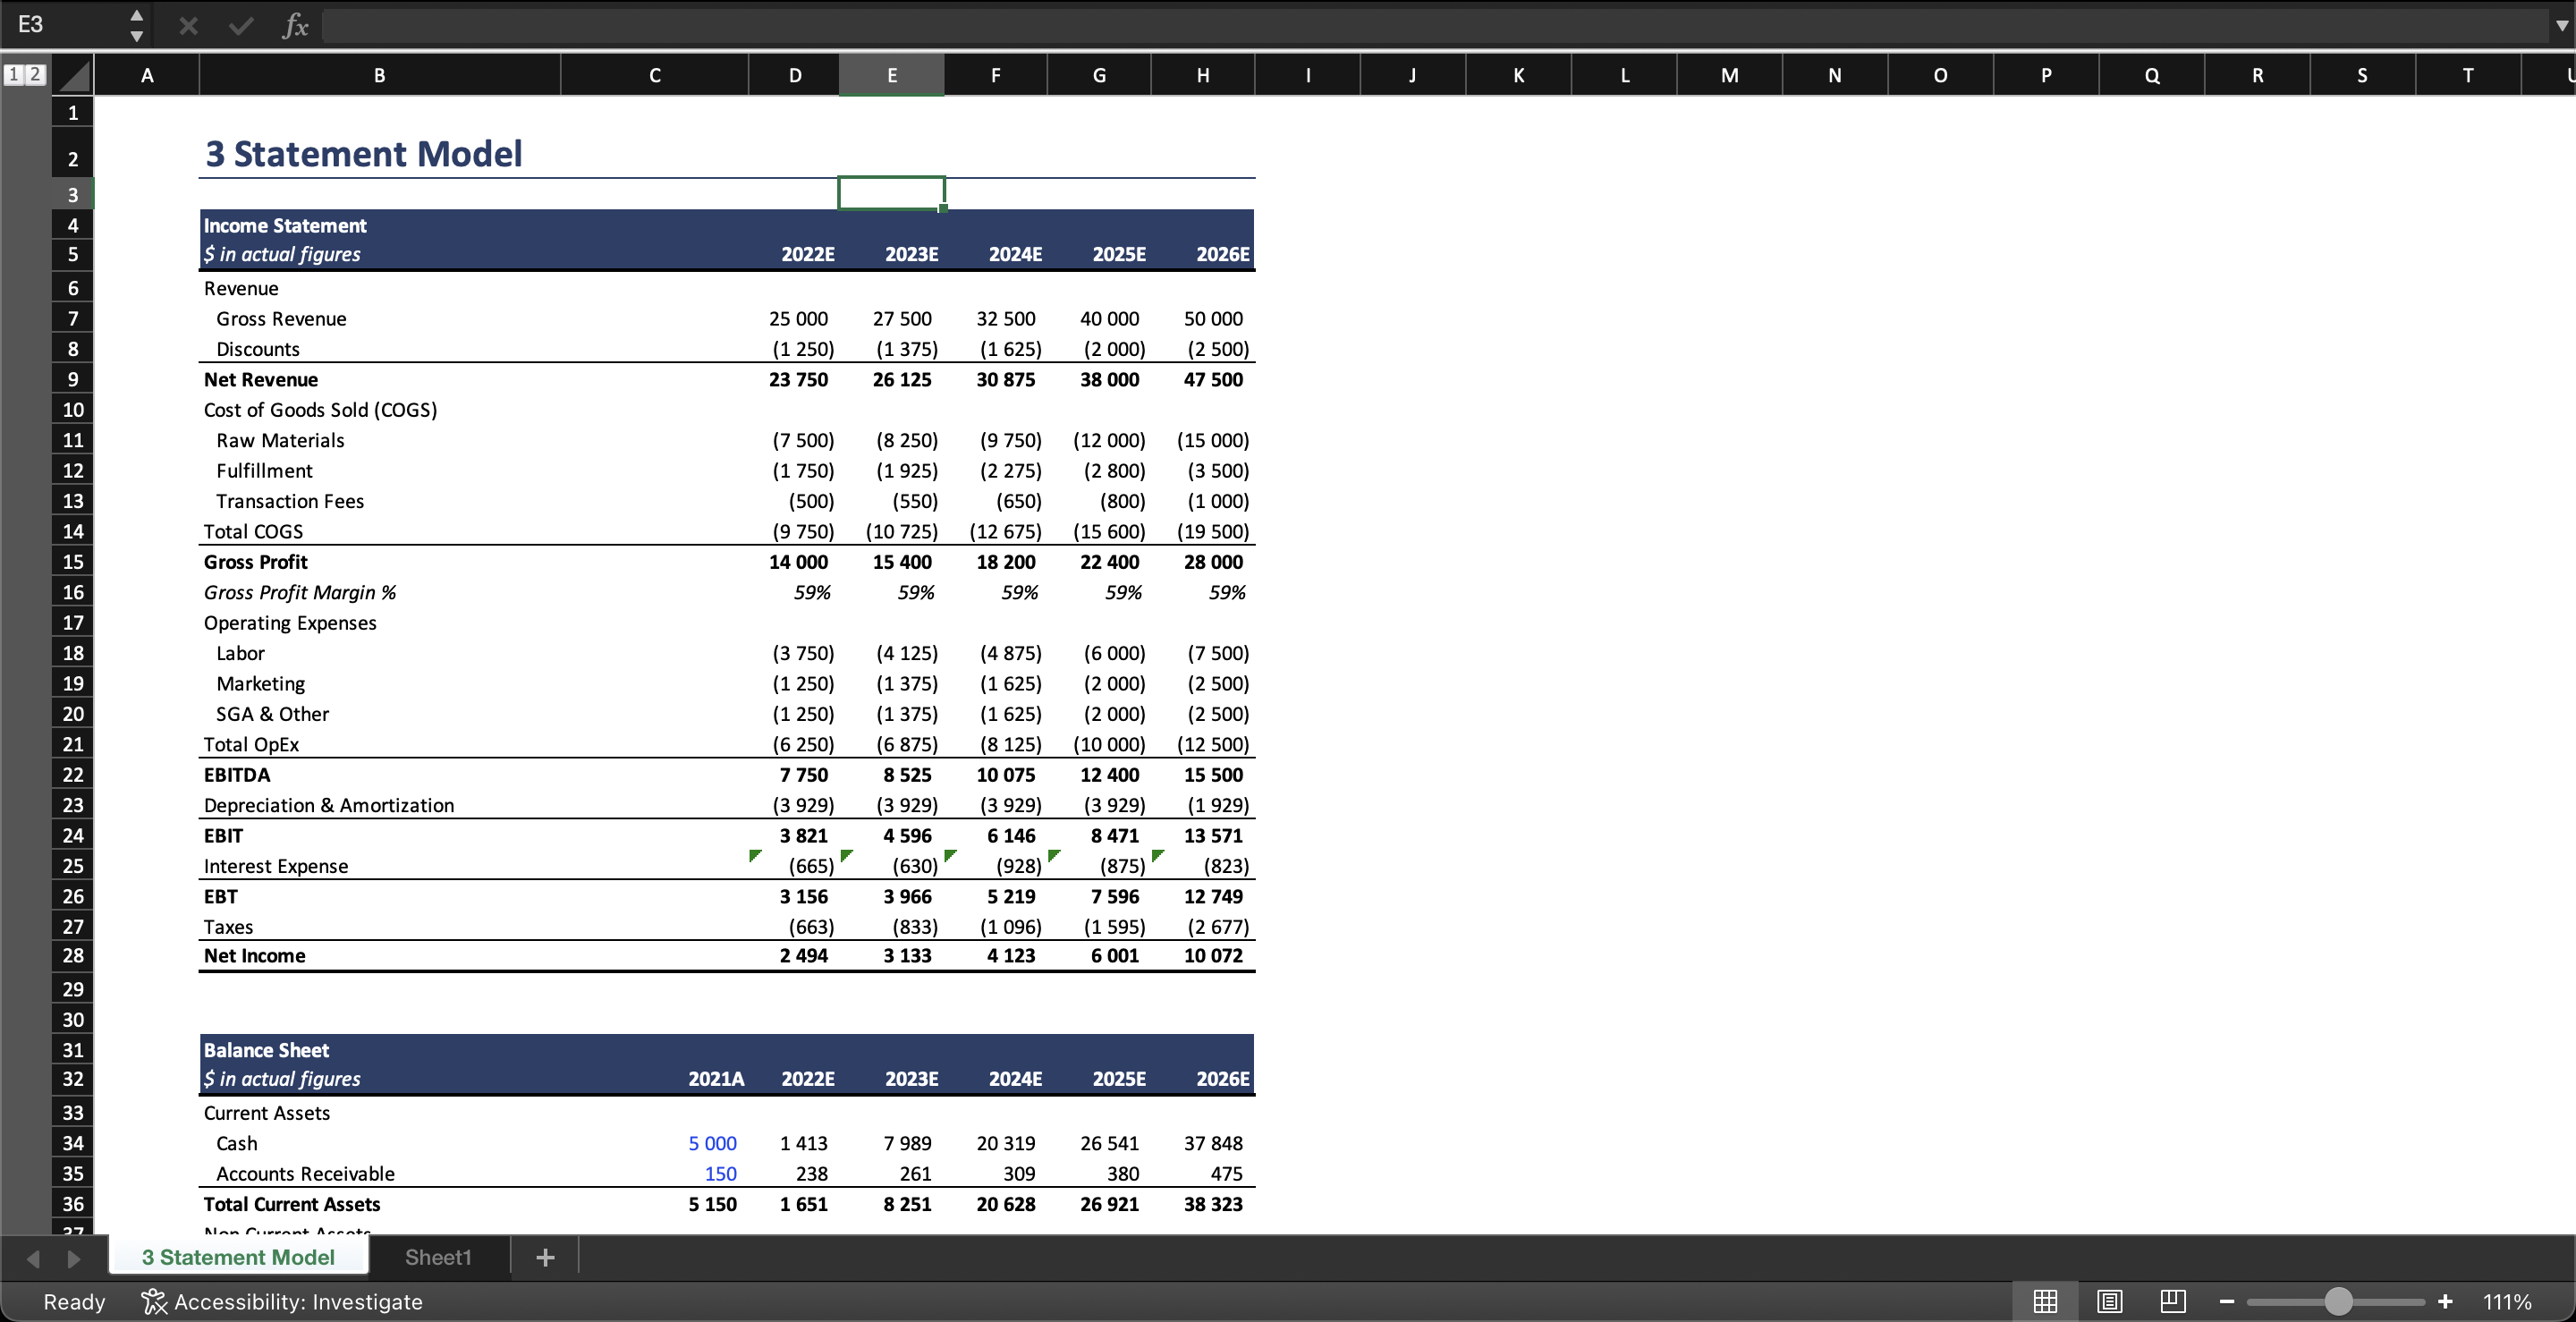Image resolution: width=2576 pixels, height=1322 pixels.
Task: Select column B header
Action: [x=379, y=75]
